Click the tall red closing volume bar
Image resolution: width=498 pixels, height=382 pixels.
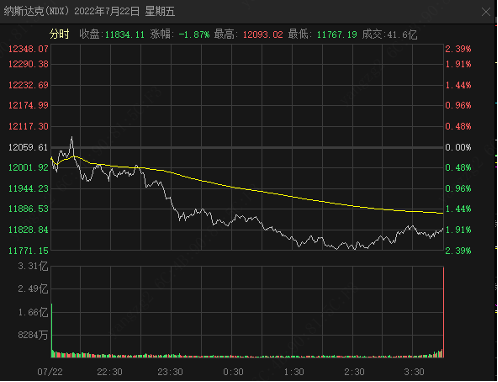[x=443, y=312]
